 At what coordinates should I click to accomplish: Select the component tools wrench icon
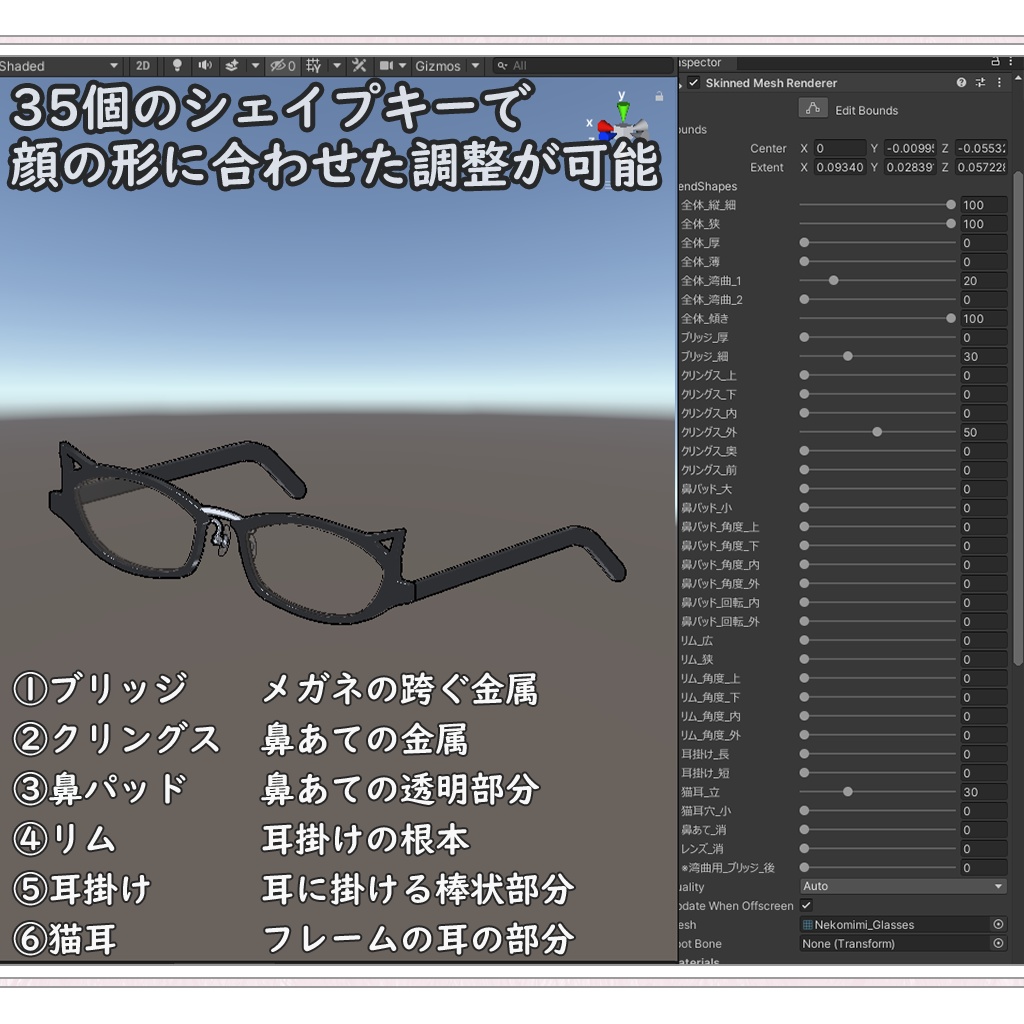click(x=359, y=66)
